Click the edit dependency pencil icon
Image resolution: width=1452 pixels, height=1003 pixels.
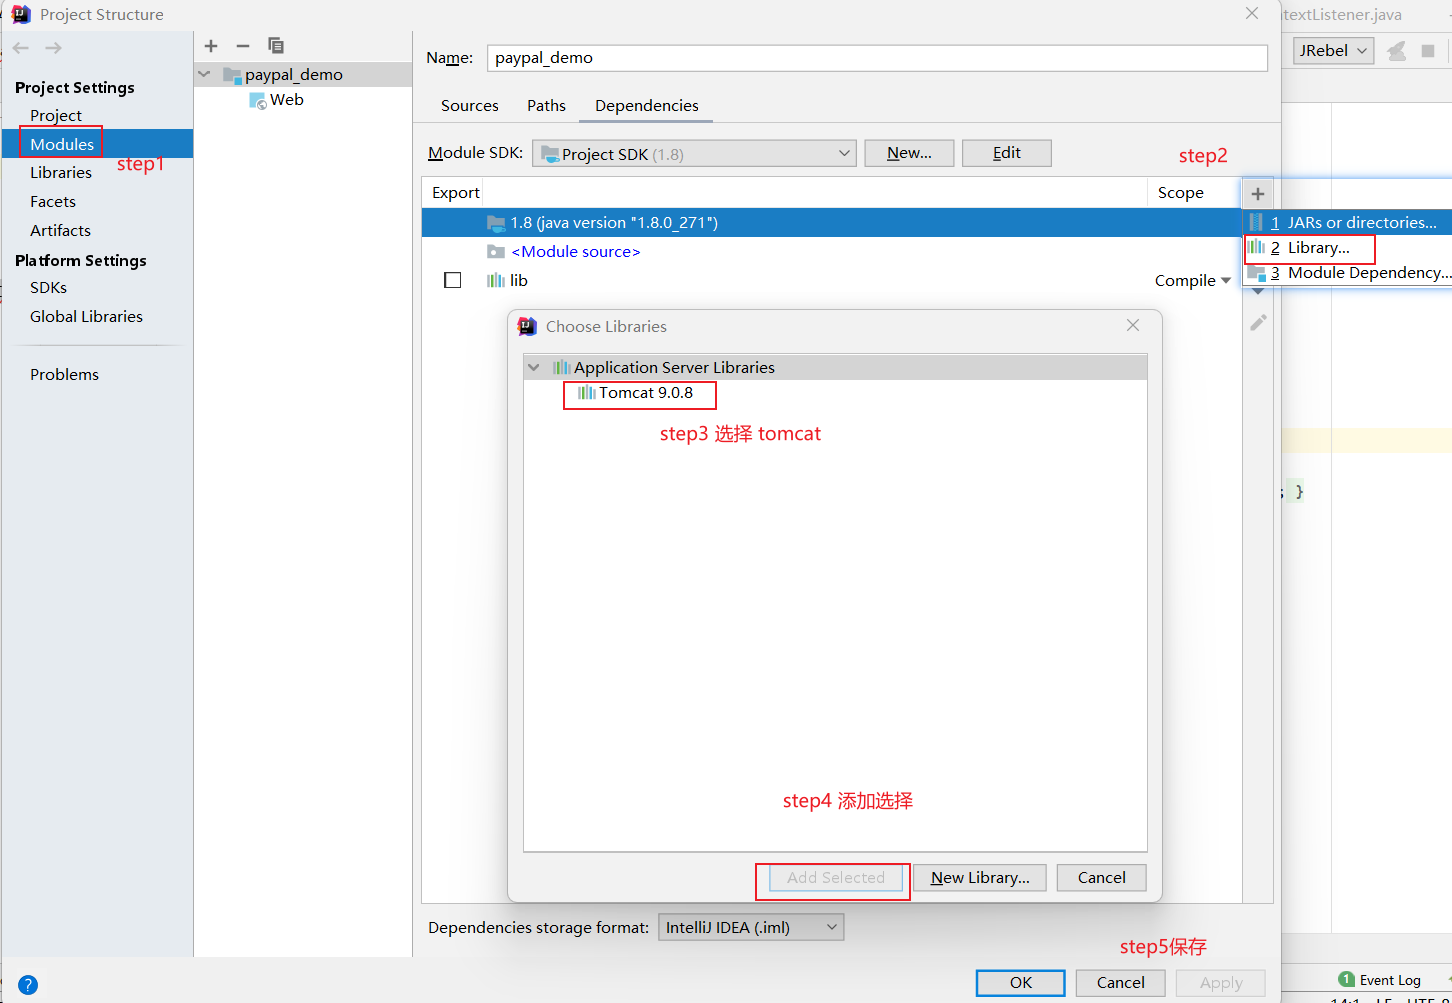coord(1258,323)
